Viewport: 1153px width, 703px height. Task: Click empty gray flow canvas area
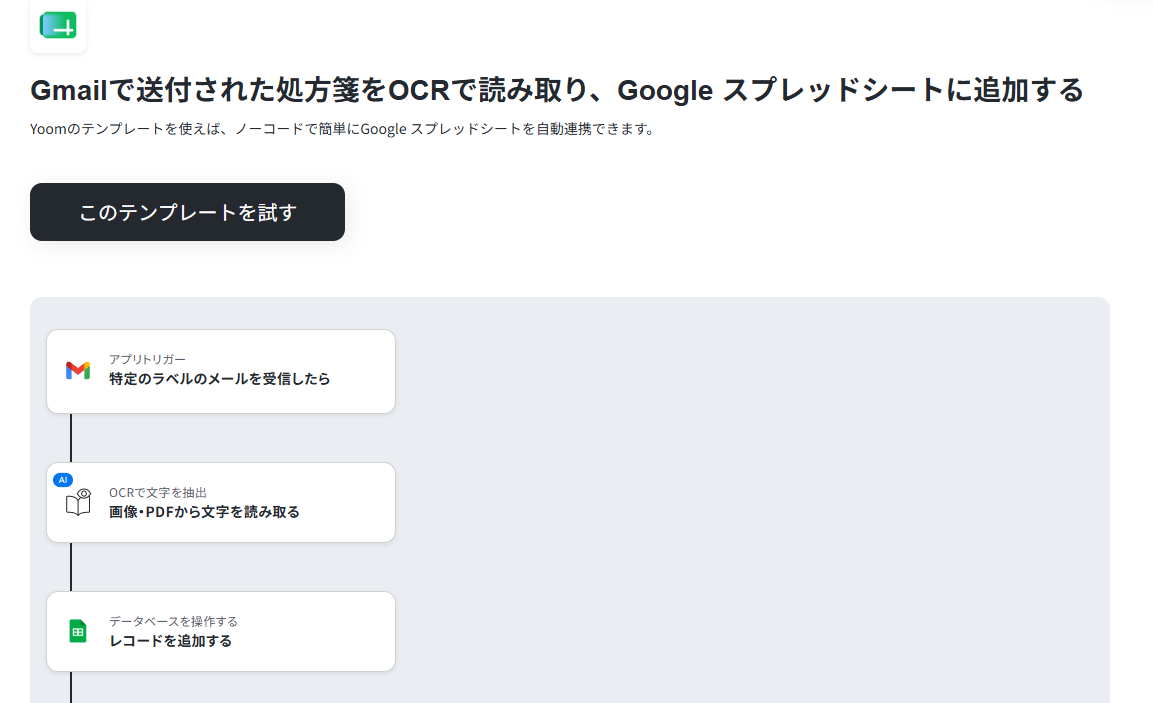tap(750, 500)
